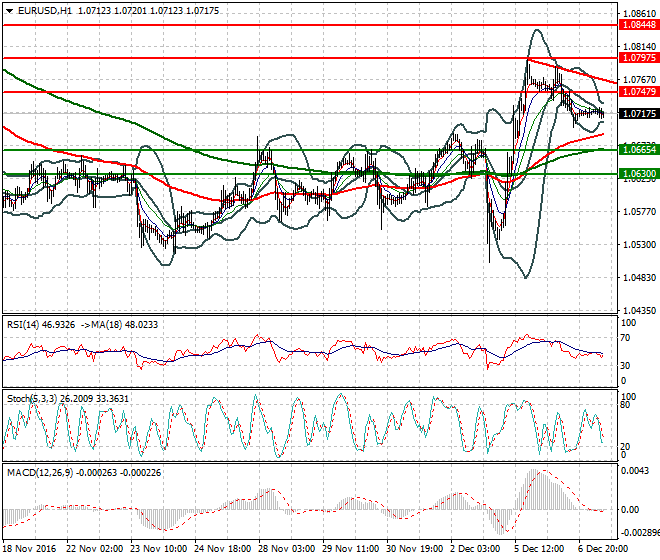Select the red 1.08448 price level label

[x=639, y=25]
